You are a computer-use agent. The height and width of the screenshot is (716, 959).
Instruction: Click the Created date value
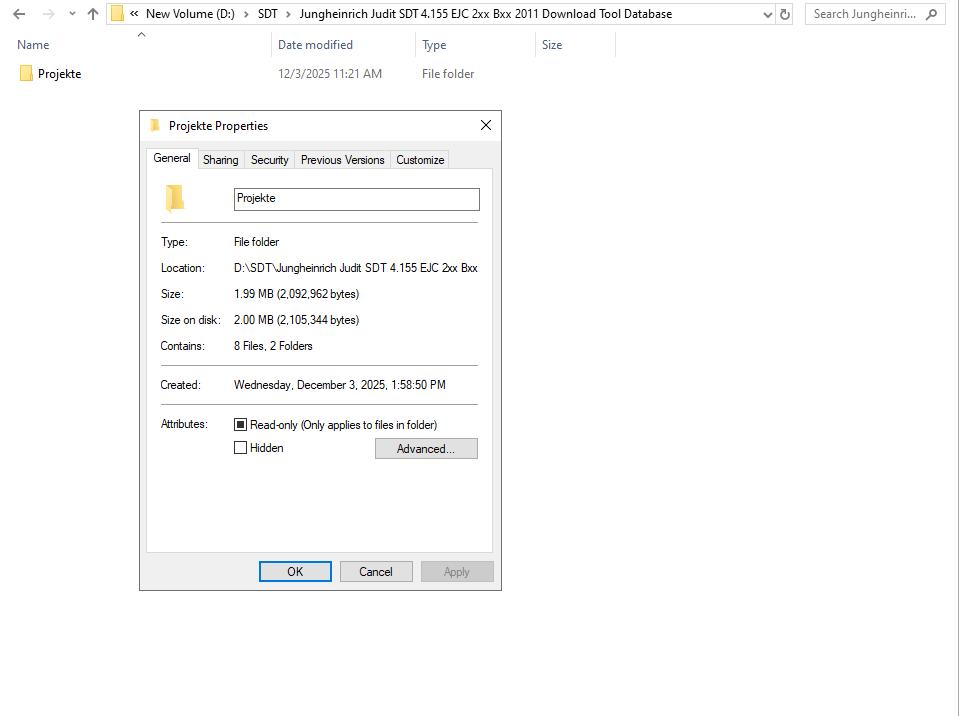point(339,385)
